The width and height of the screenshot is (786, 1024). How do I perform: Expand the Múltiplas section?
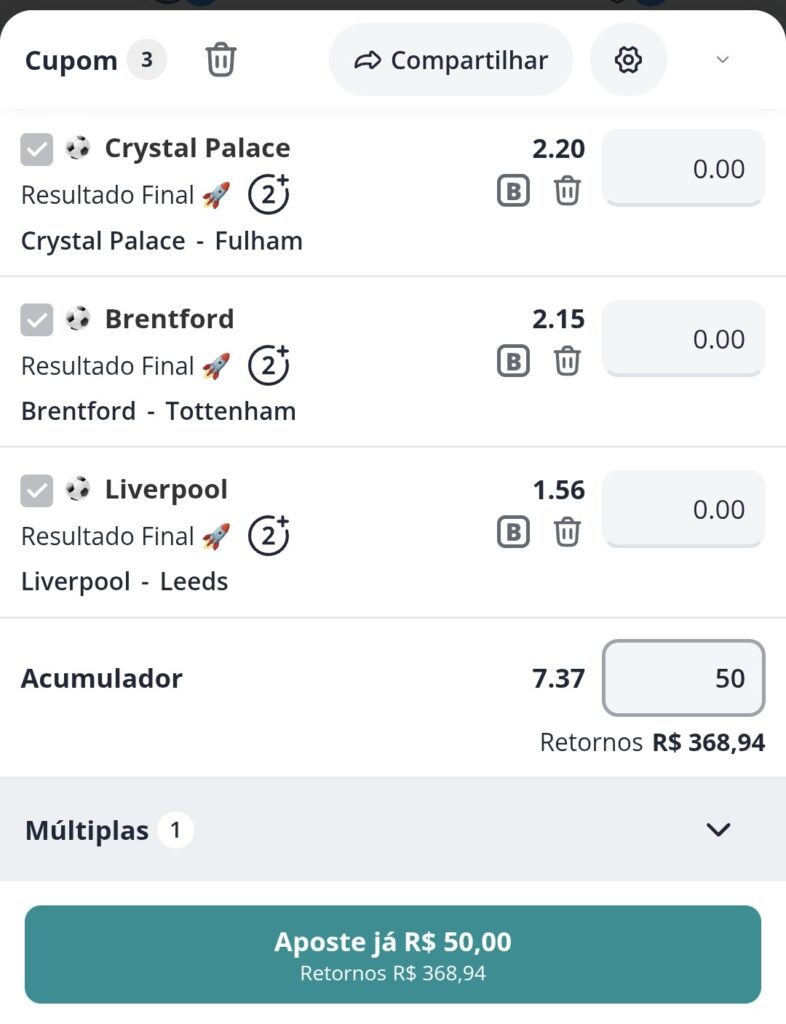718,829
